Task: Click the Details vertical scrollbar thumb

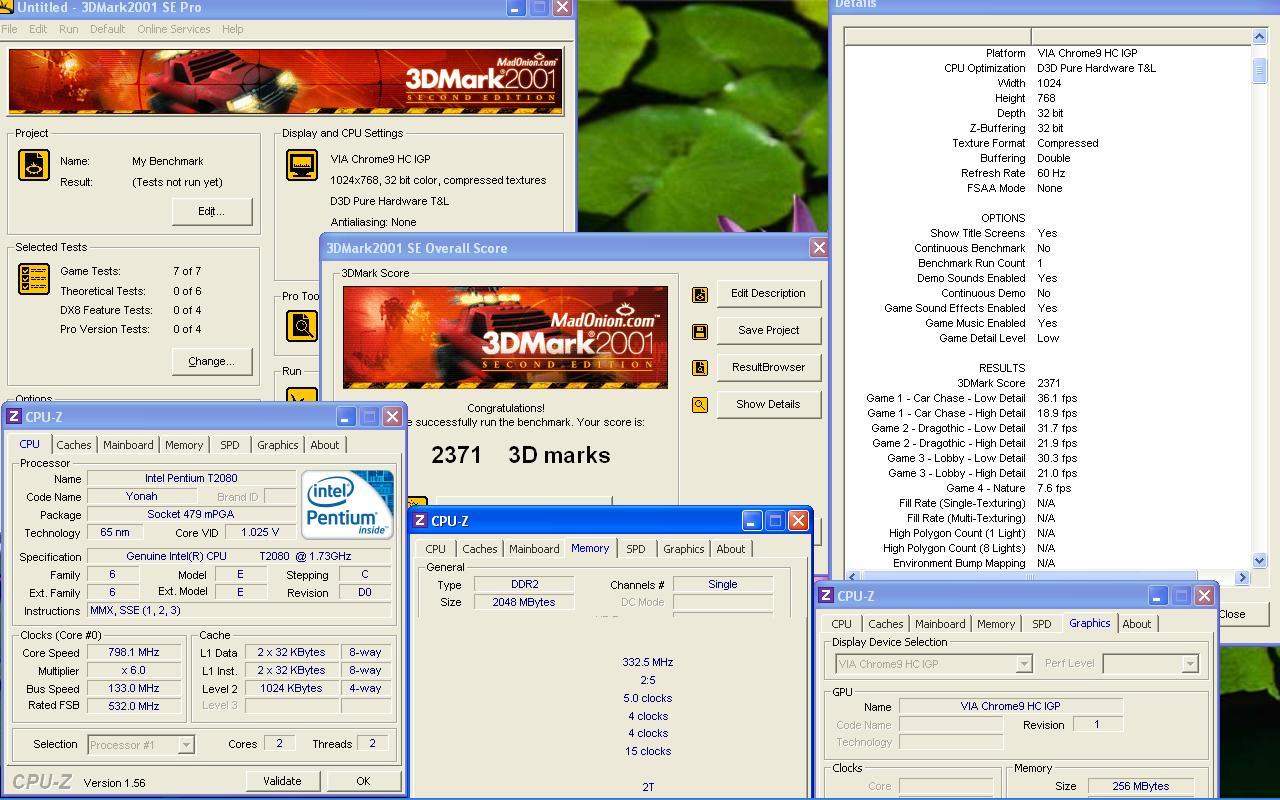Action: point(1259,71)
